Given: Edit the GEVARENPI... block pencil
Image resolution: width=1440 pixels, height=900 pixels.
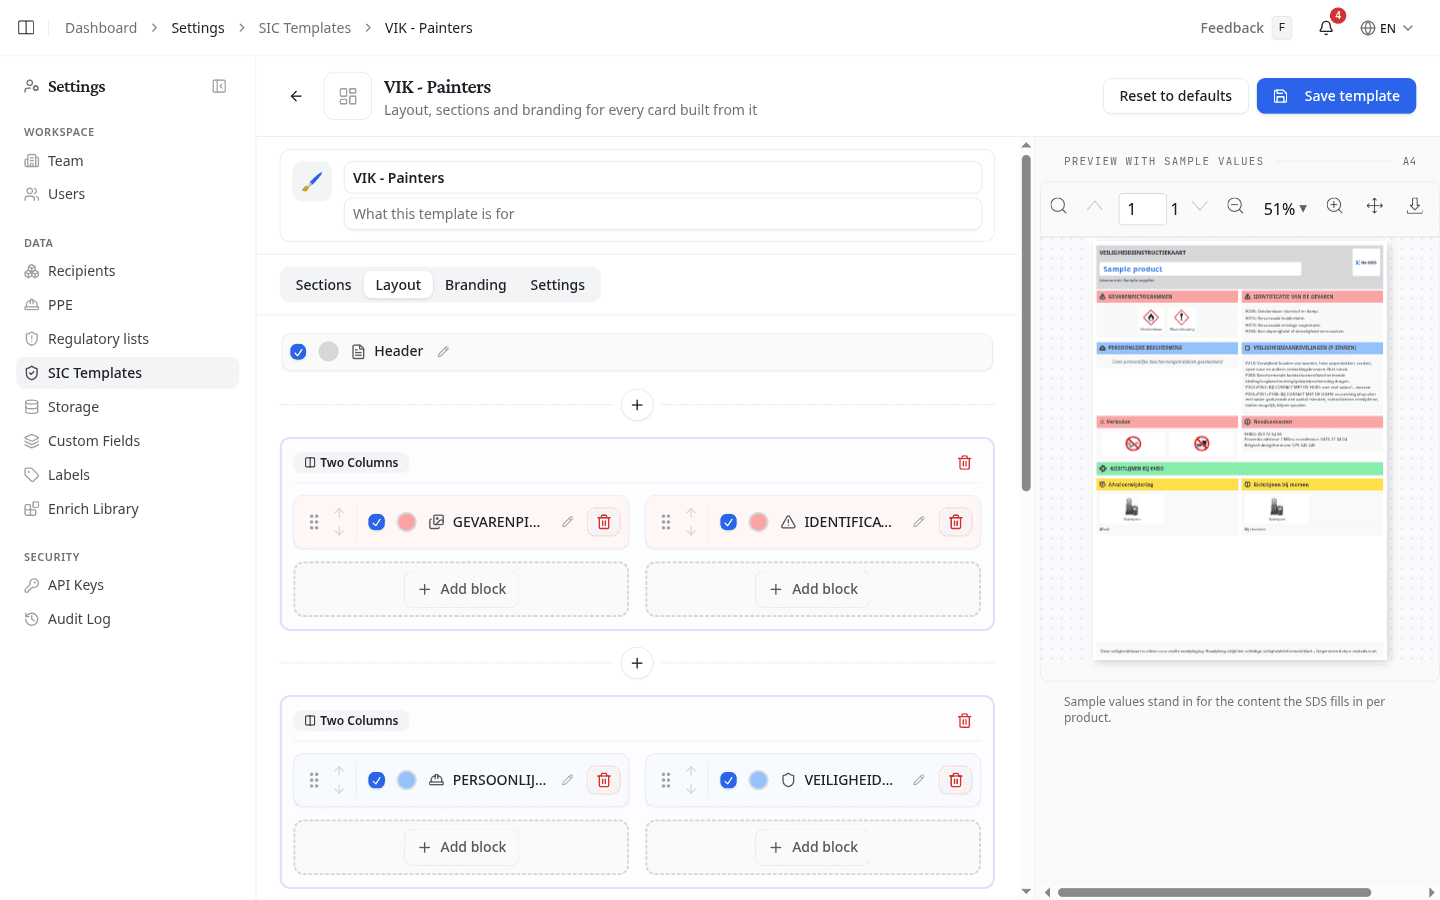Looking at the screenshot, I should 567,522.
